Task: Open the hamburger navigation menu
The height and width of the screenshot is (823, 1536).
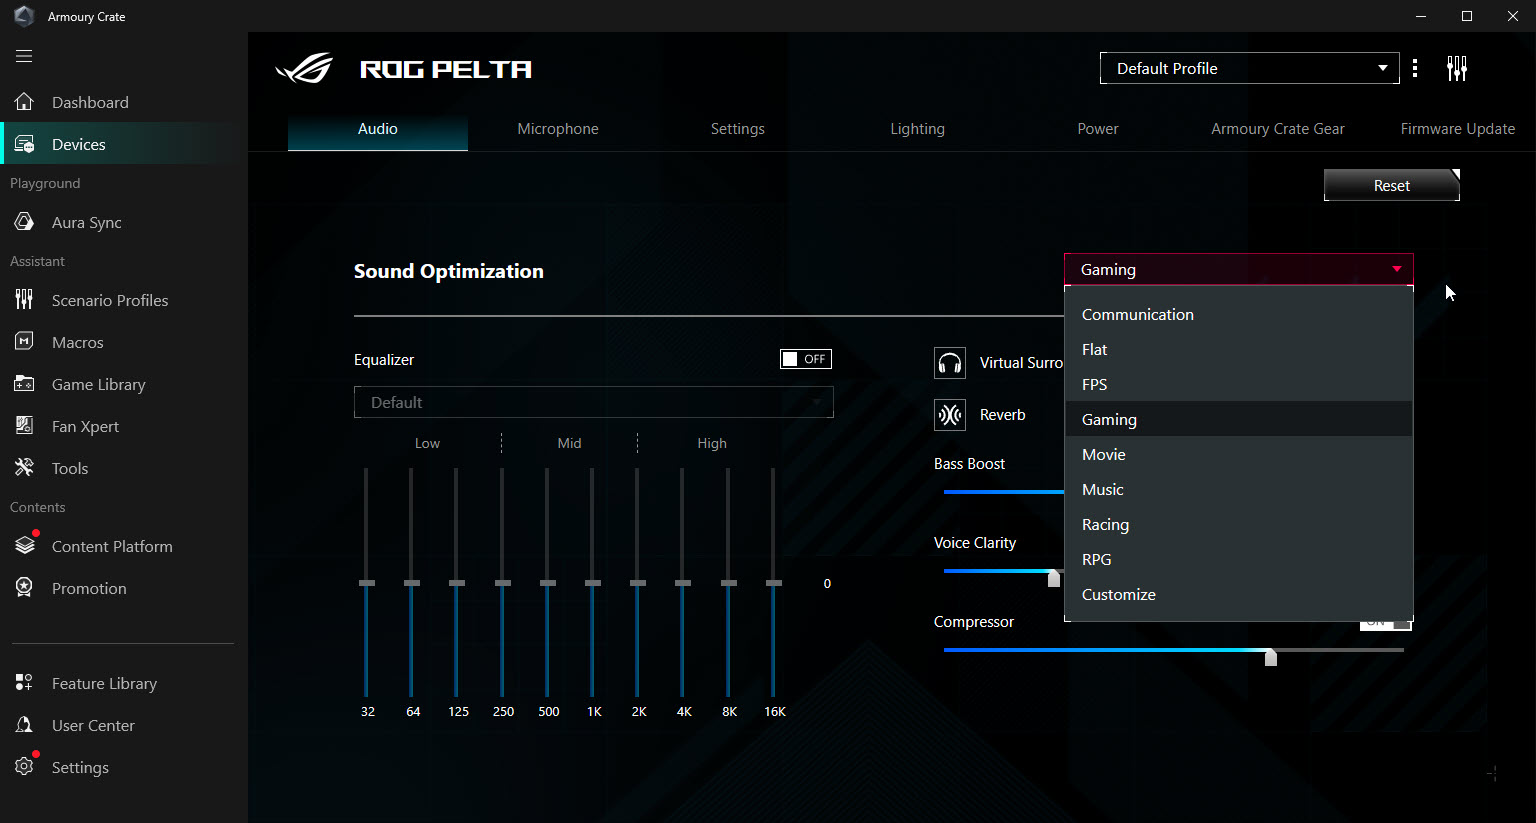Action: pos(24,56)
